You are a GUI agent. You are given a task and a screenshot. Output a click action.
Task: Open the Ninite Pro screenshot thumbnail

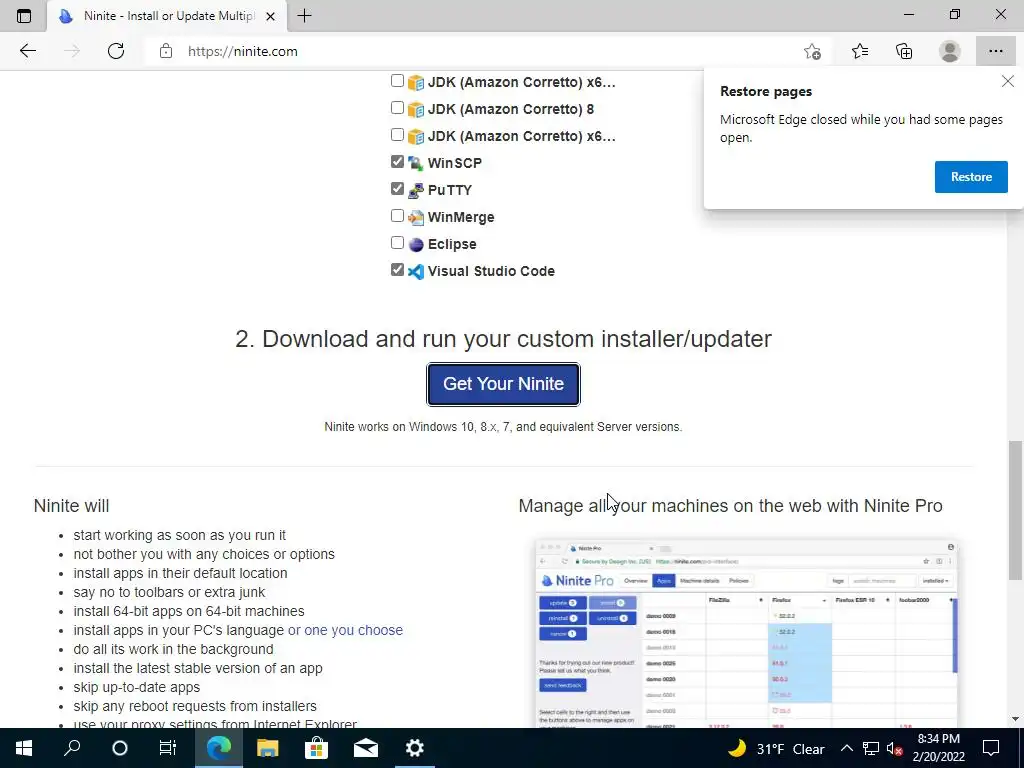point(746,633)
